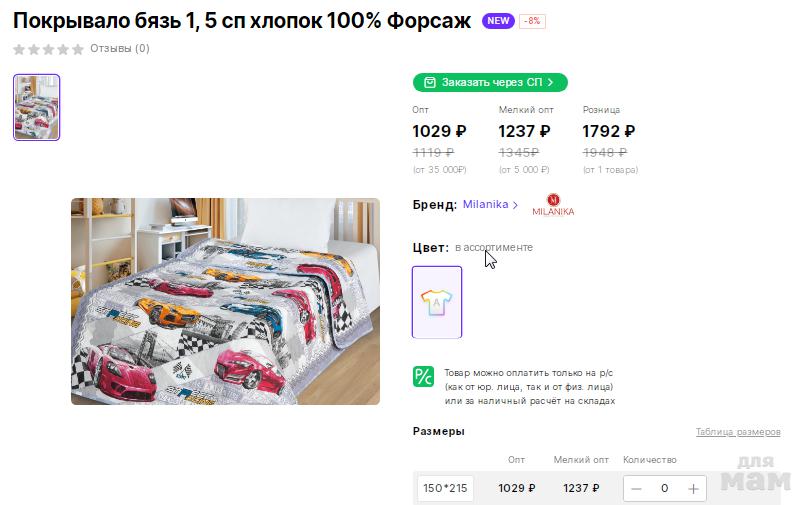
Task: Open the 'Отзывы (0)' reviews link
Action: click(x=120, y=48)
